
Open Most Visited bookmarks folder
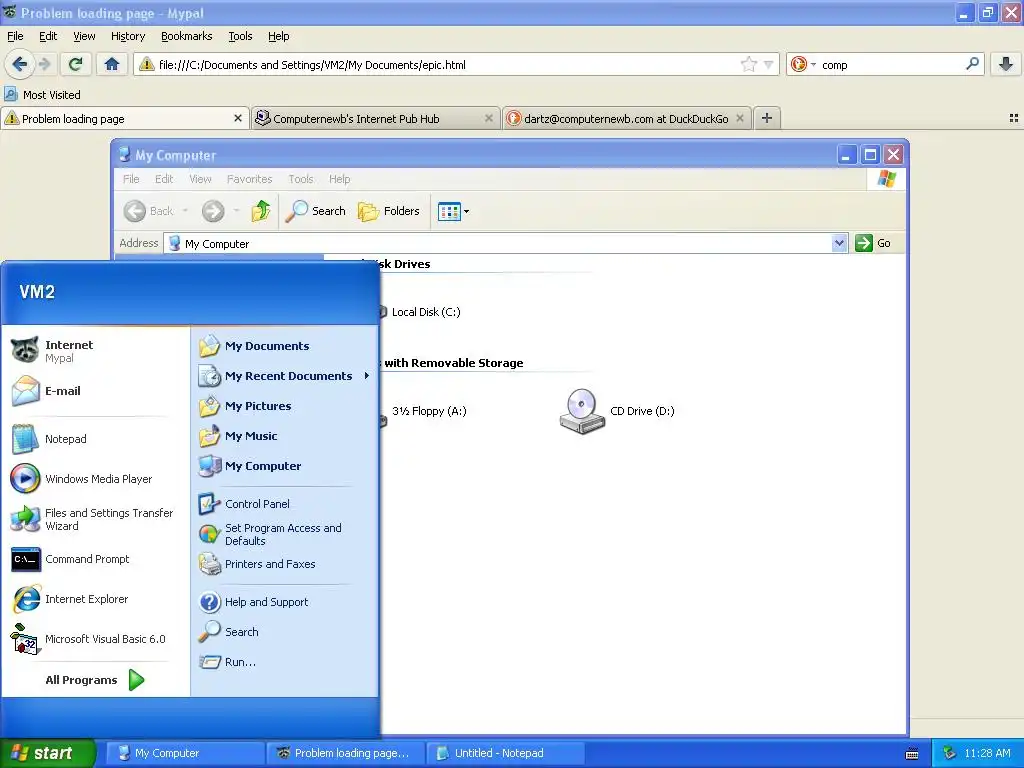[42, 95]
